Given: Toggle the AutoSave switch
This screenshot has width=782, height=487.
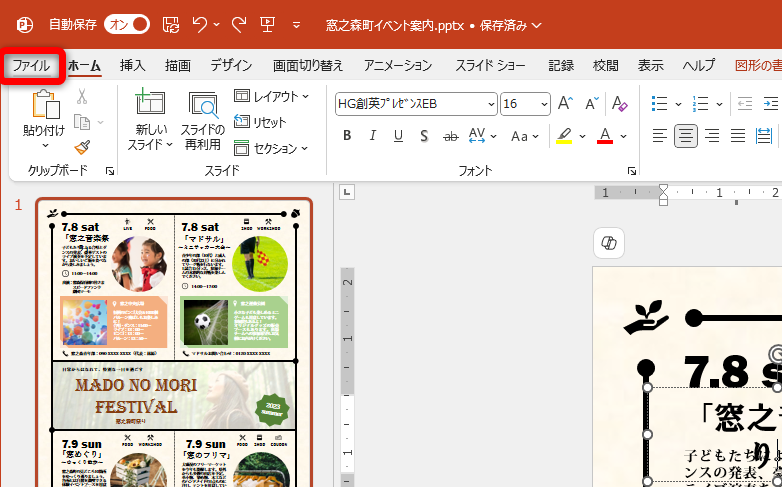Looking at the screenshot, I should (x=127, y=24).
